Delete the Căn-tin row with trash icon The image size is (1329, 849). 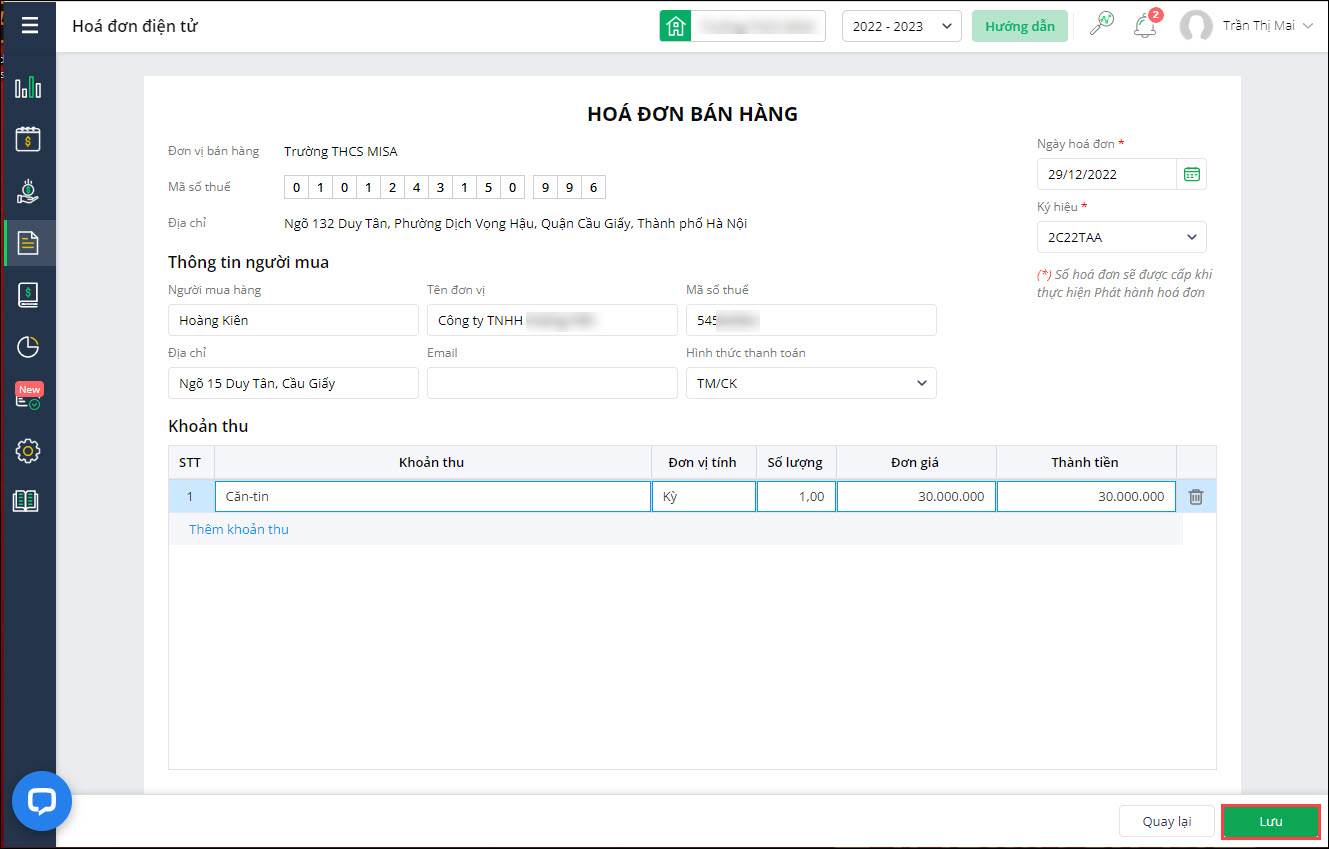point(1195,496)
